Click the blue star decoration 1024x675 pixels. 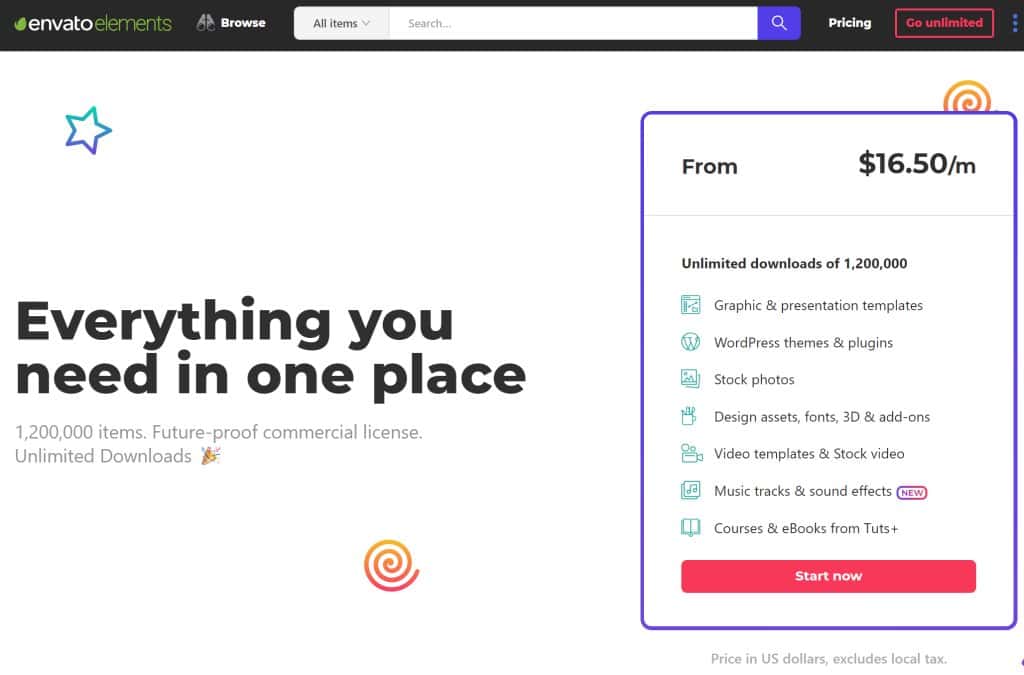click(x=88, y=130)
